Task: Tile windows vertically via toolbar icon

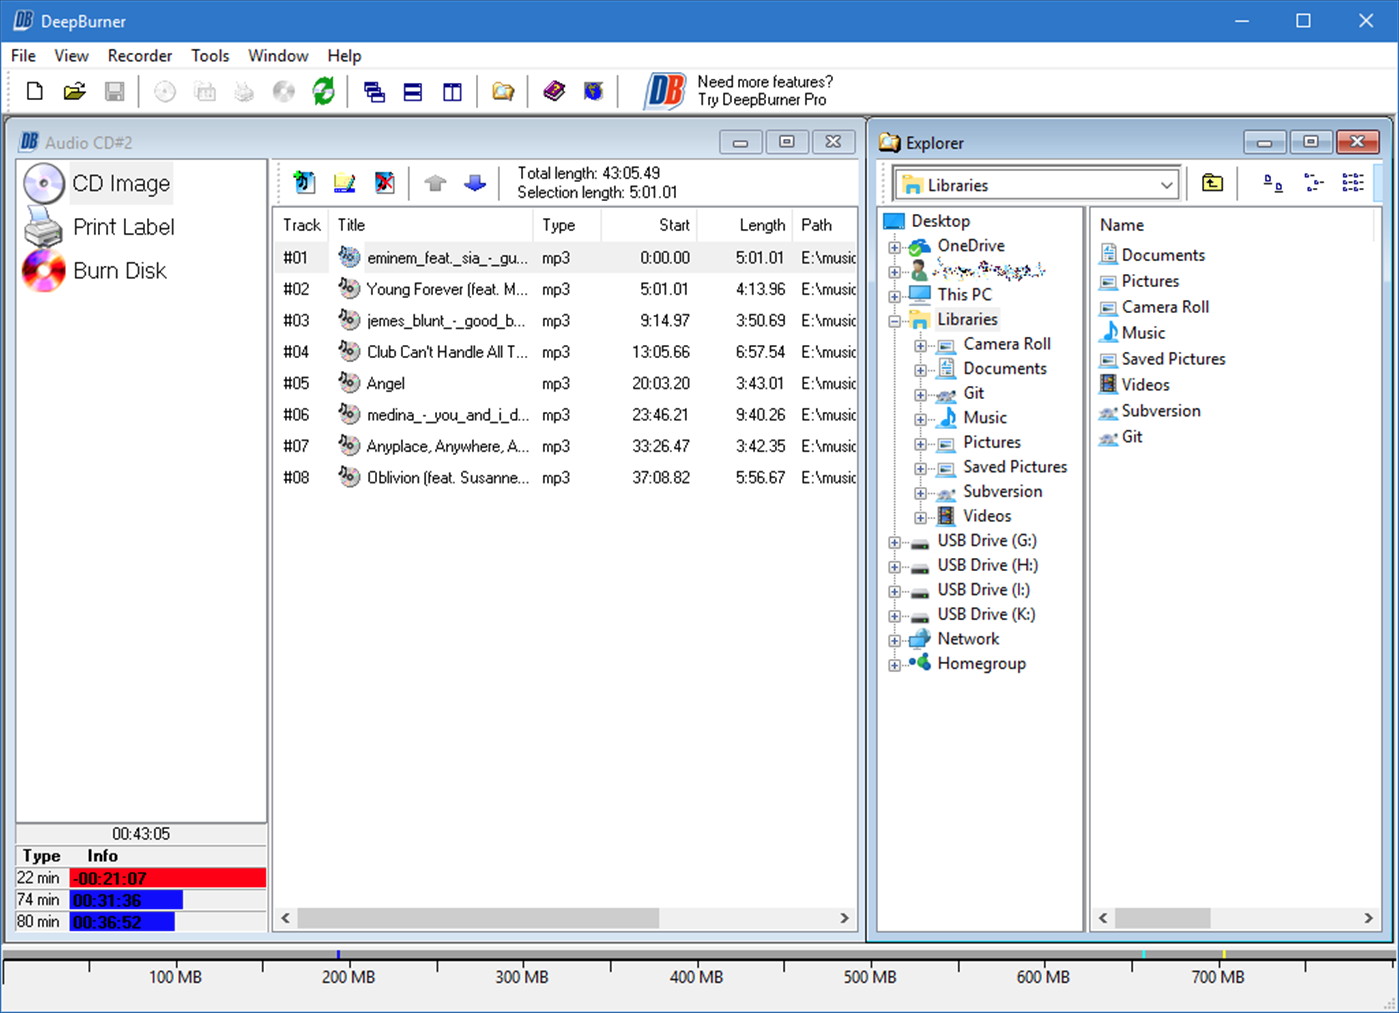Action: (x=452, y=92)
